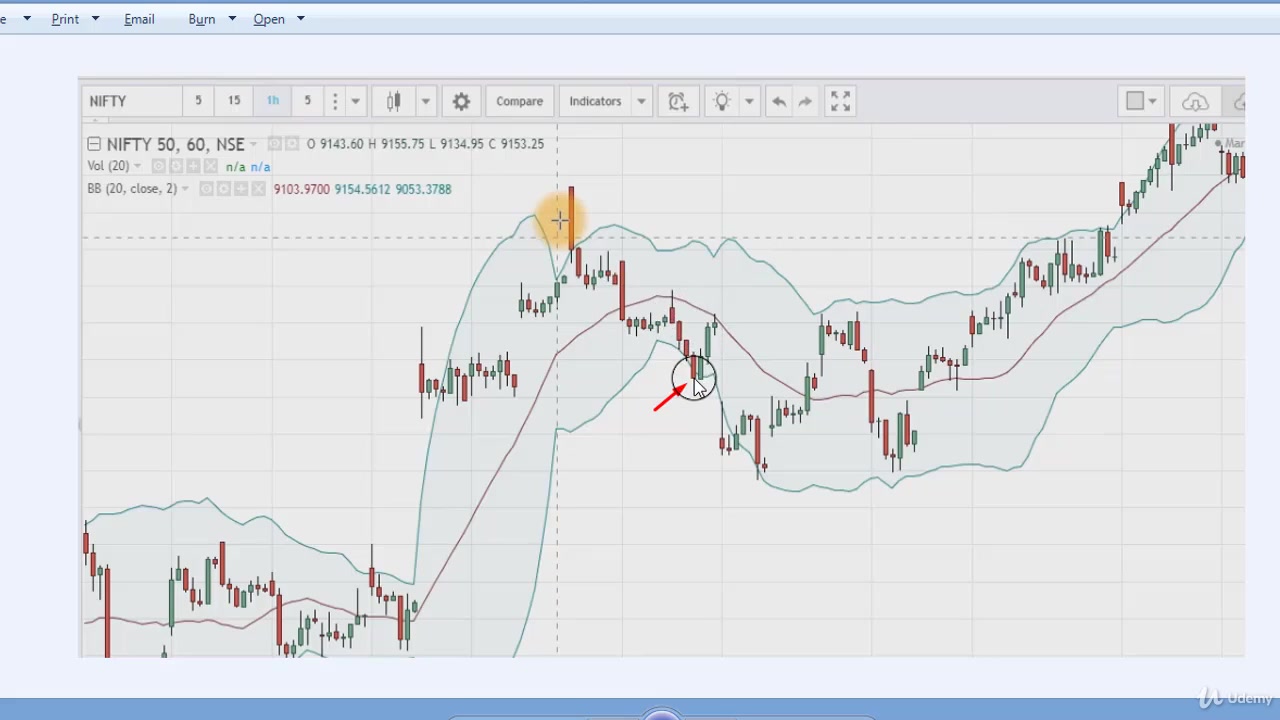
Task: Open the Burn menu
Action: click(202, 19)
